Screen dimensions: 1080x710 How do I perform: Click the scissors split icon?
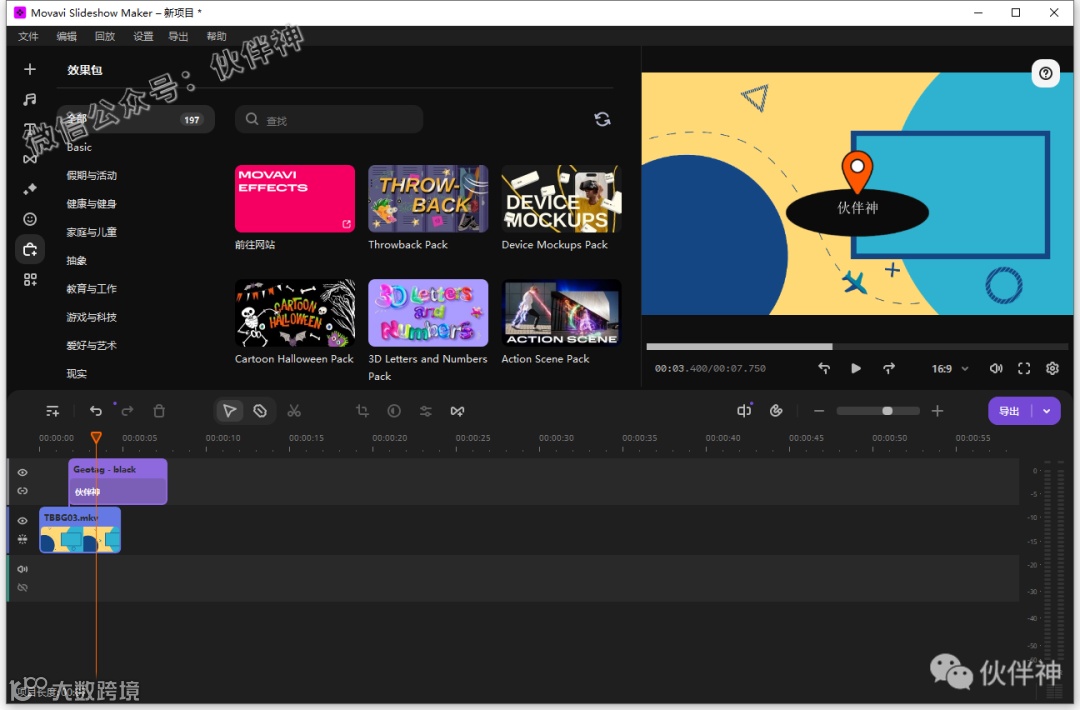point(294,411)
